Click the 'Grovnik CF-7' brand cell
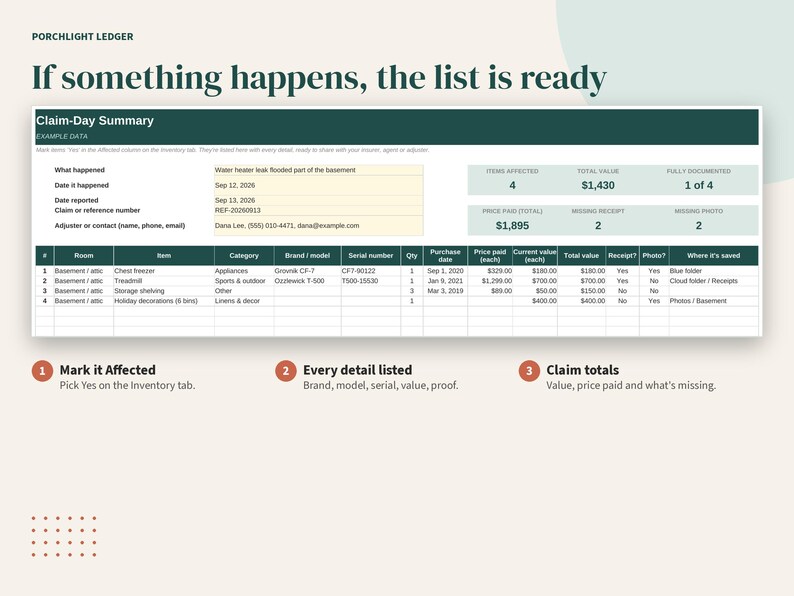The image size is (794, 596). 307,271
